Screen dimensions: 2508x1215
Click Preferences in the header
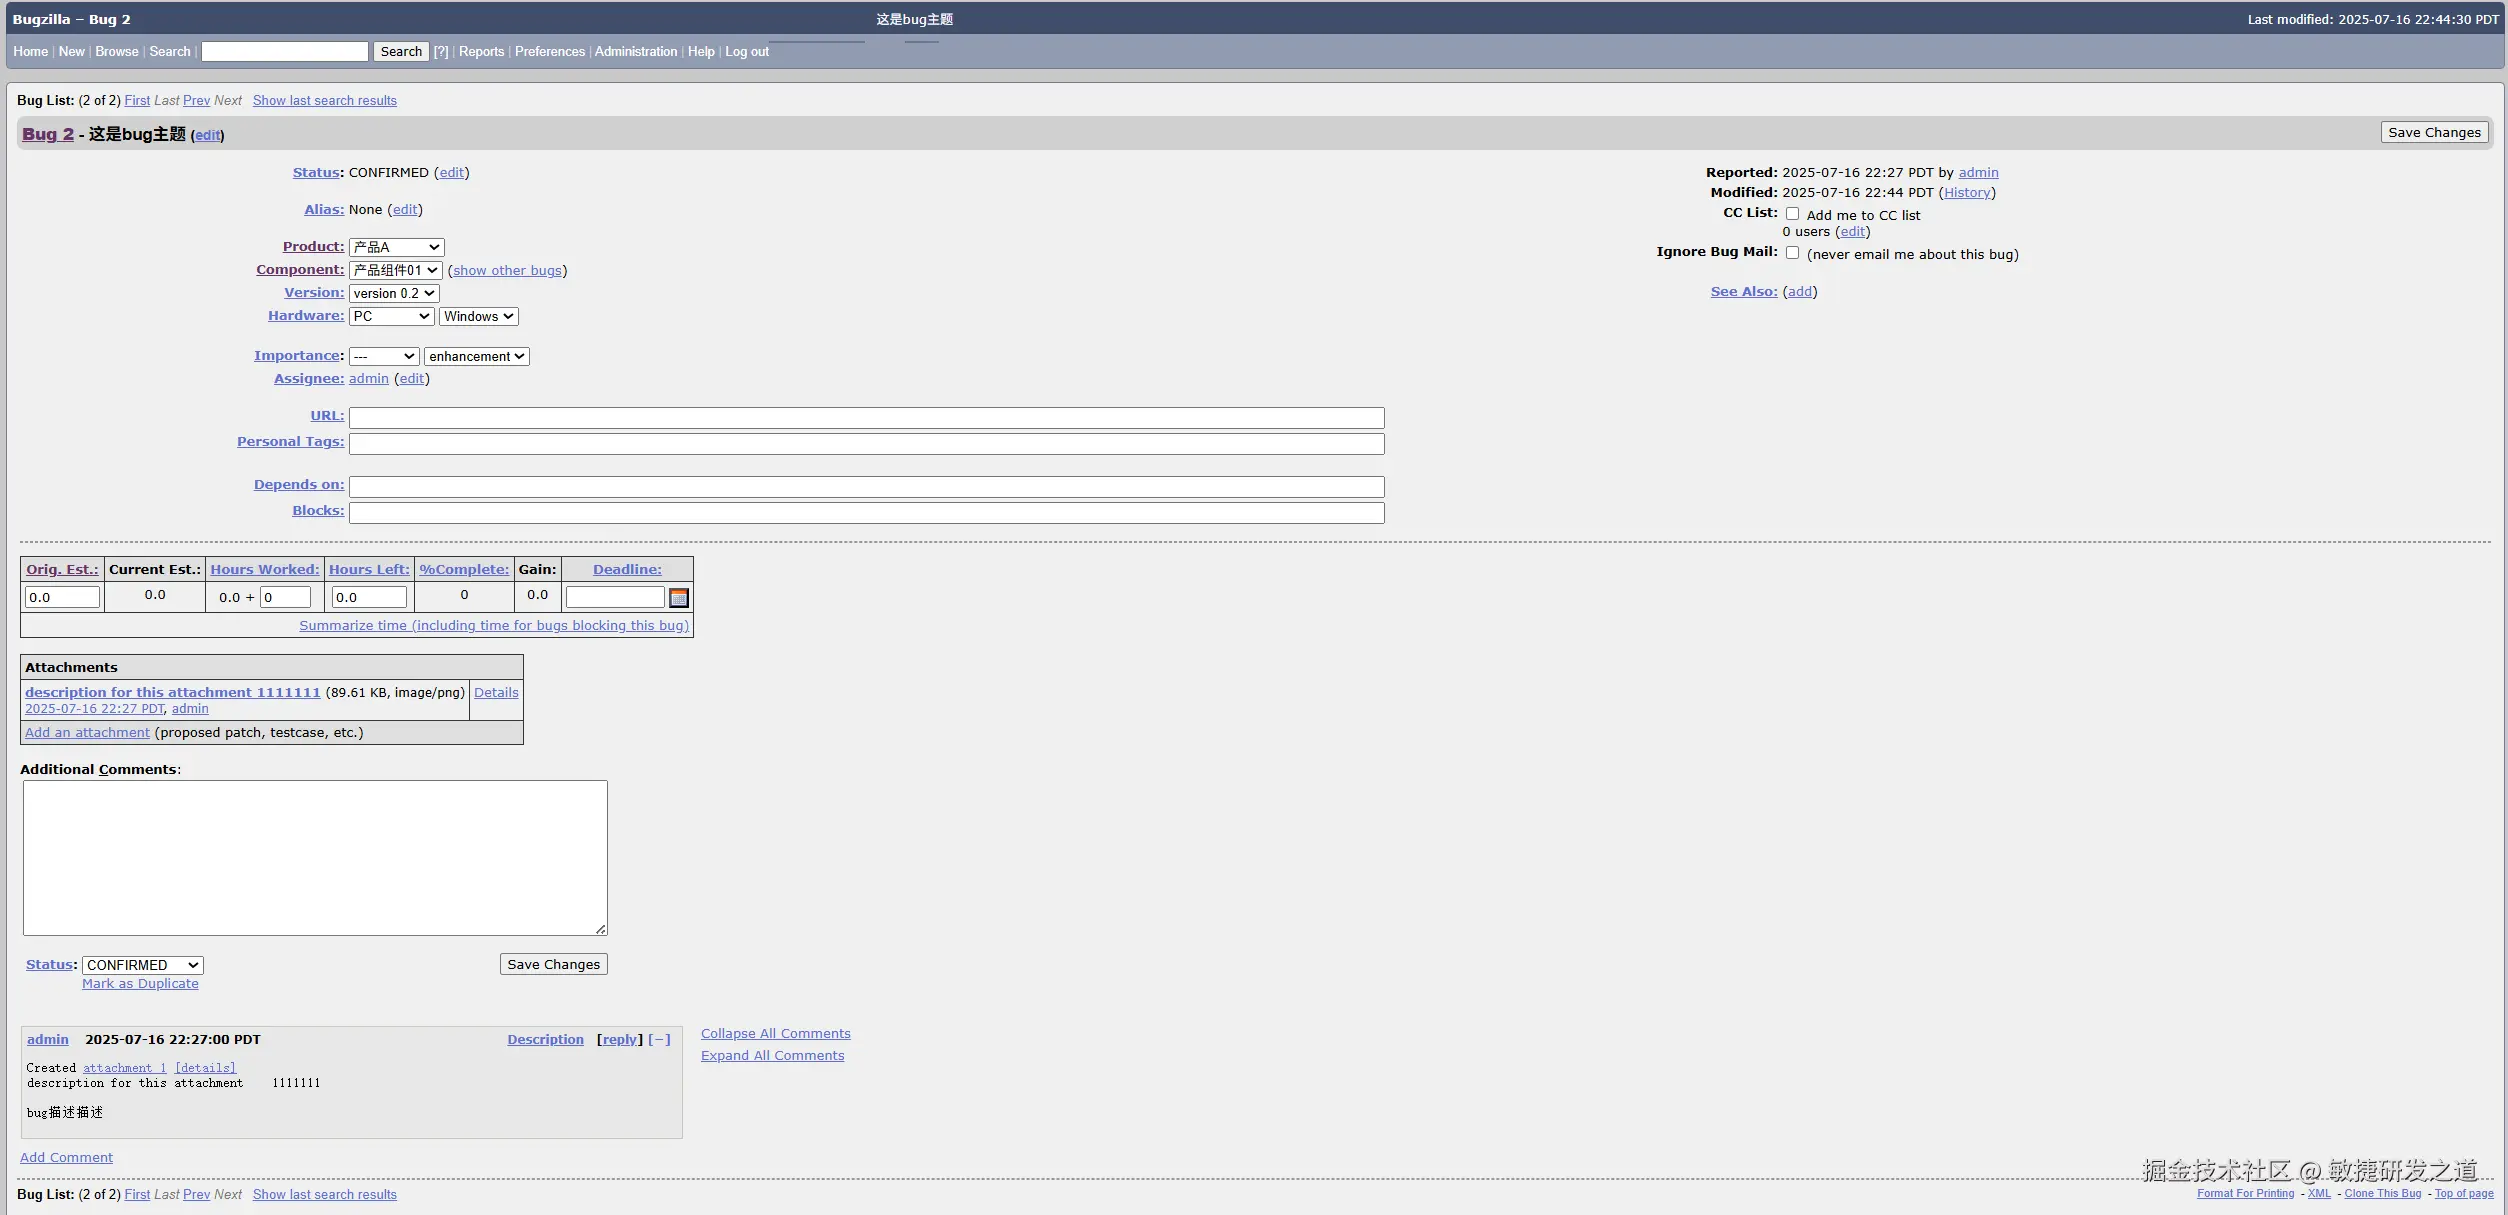[549, 52]
